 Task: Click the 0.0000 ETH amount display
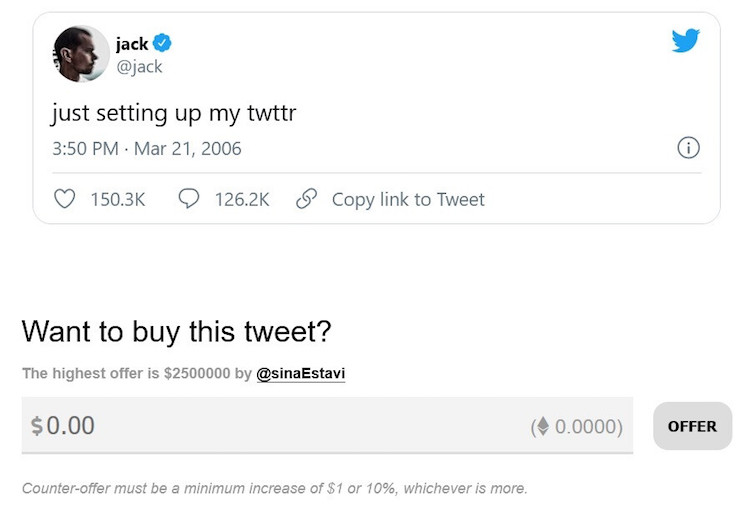[x=589, y=427]
